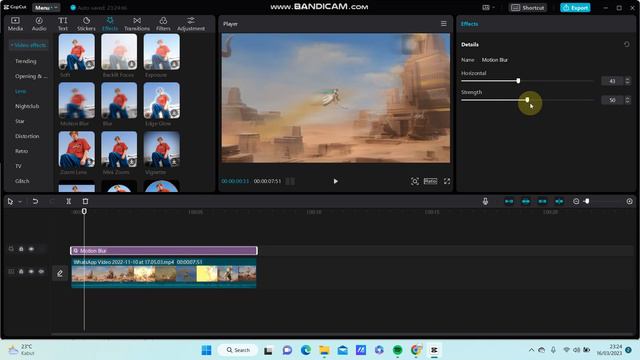Open the Stickers tab

click(86, 24)
